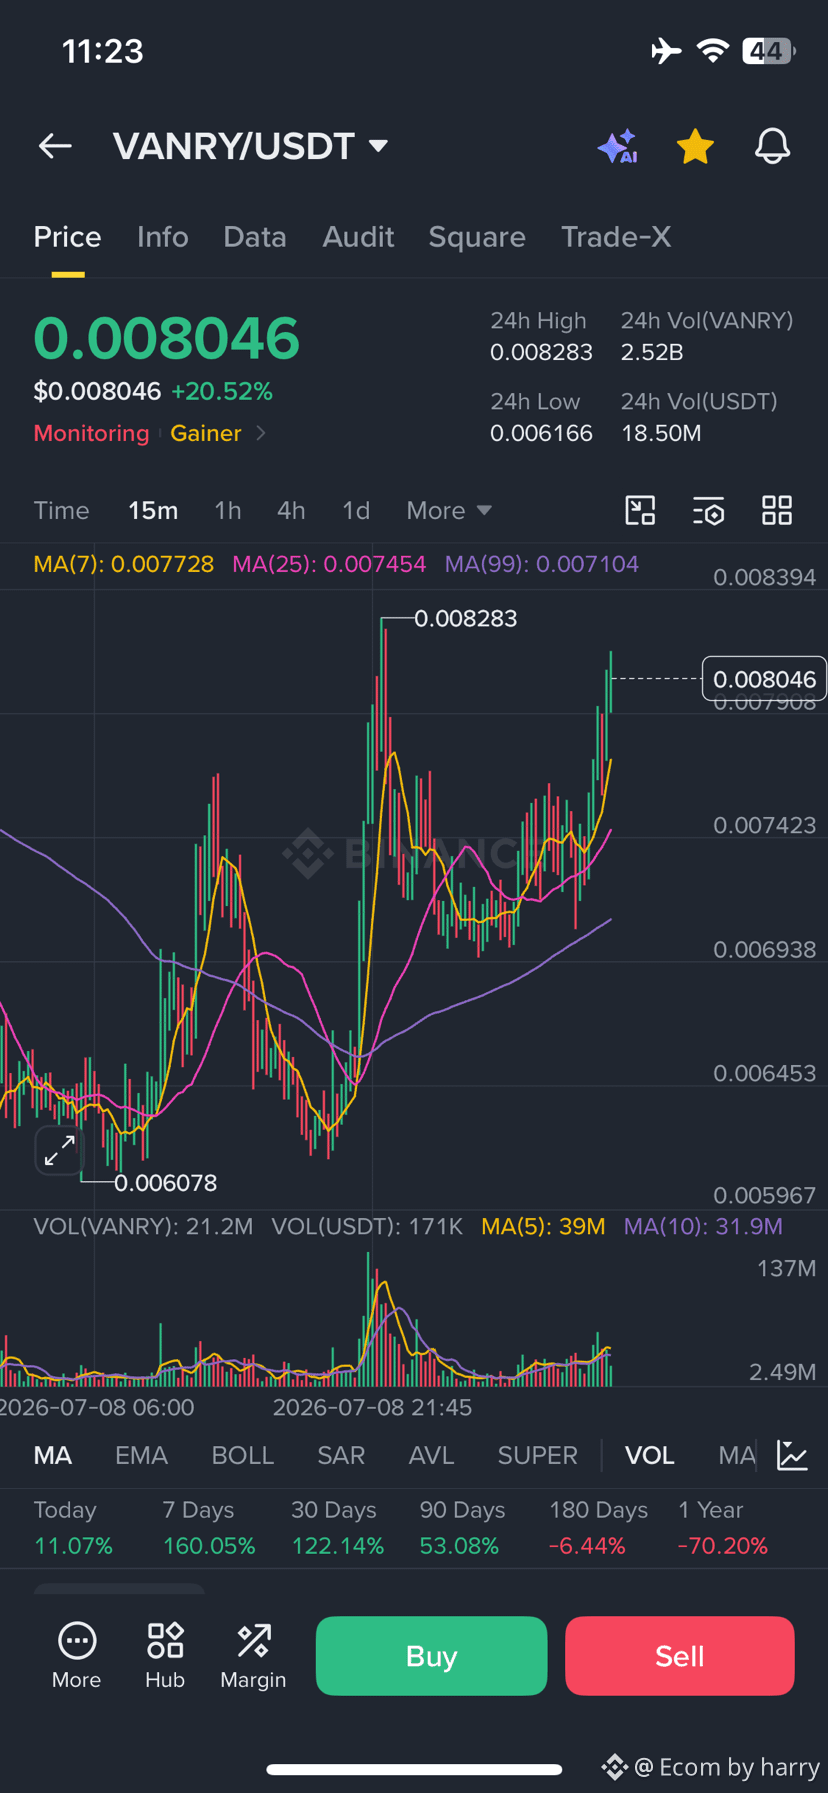Enable the AVL indicator
The image size is (828, 1793).
click(432, 1456)
